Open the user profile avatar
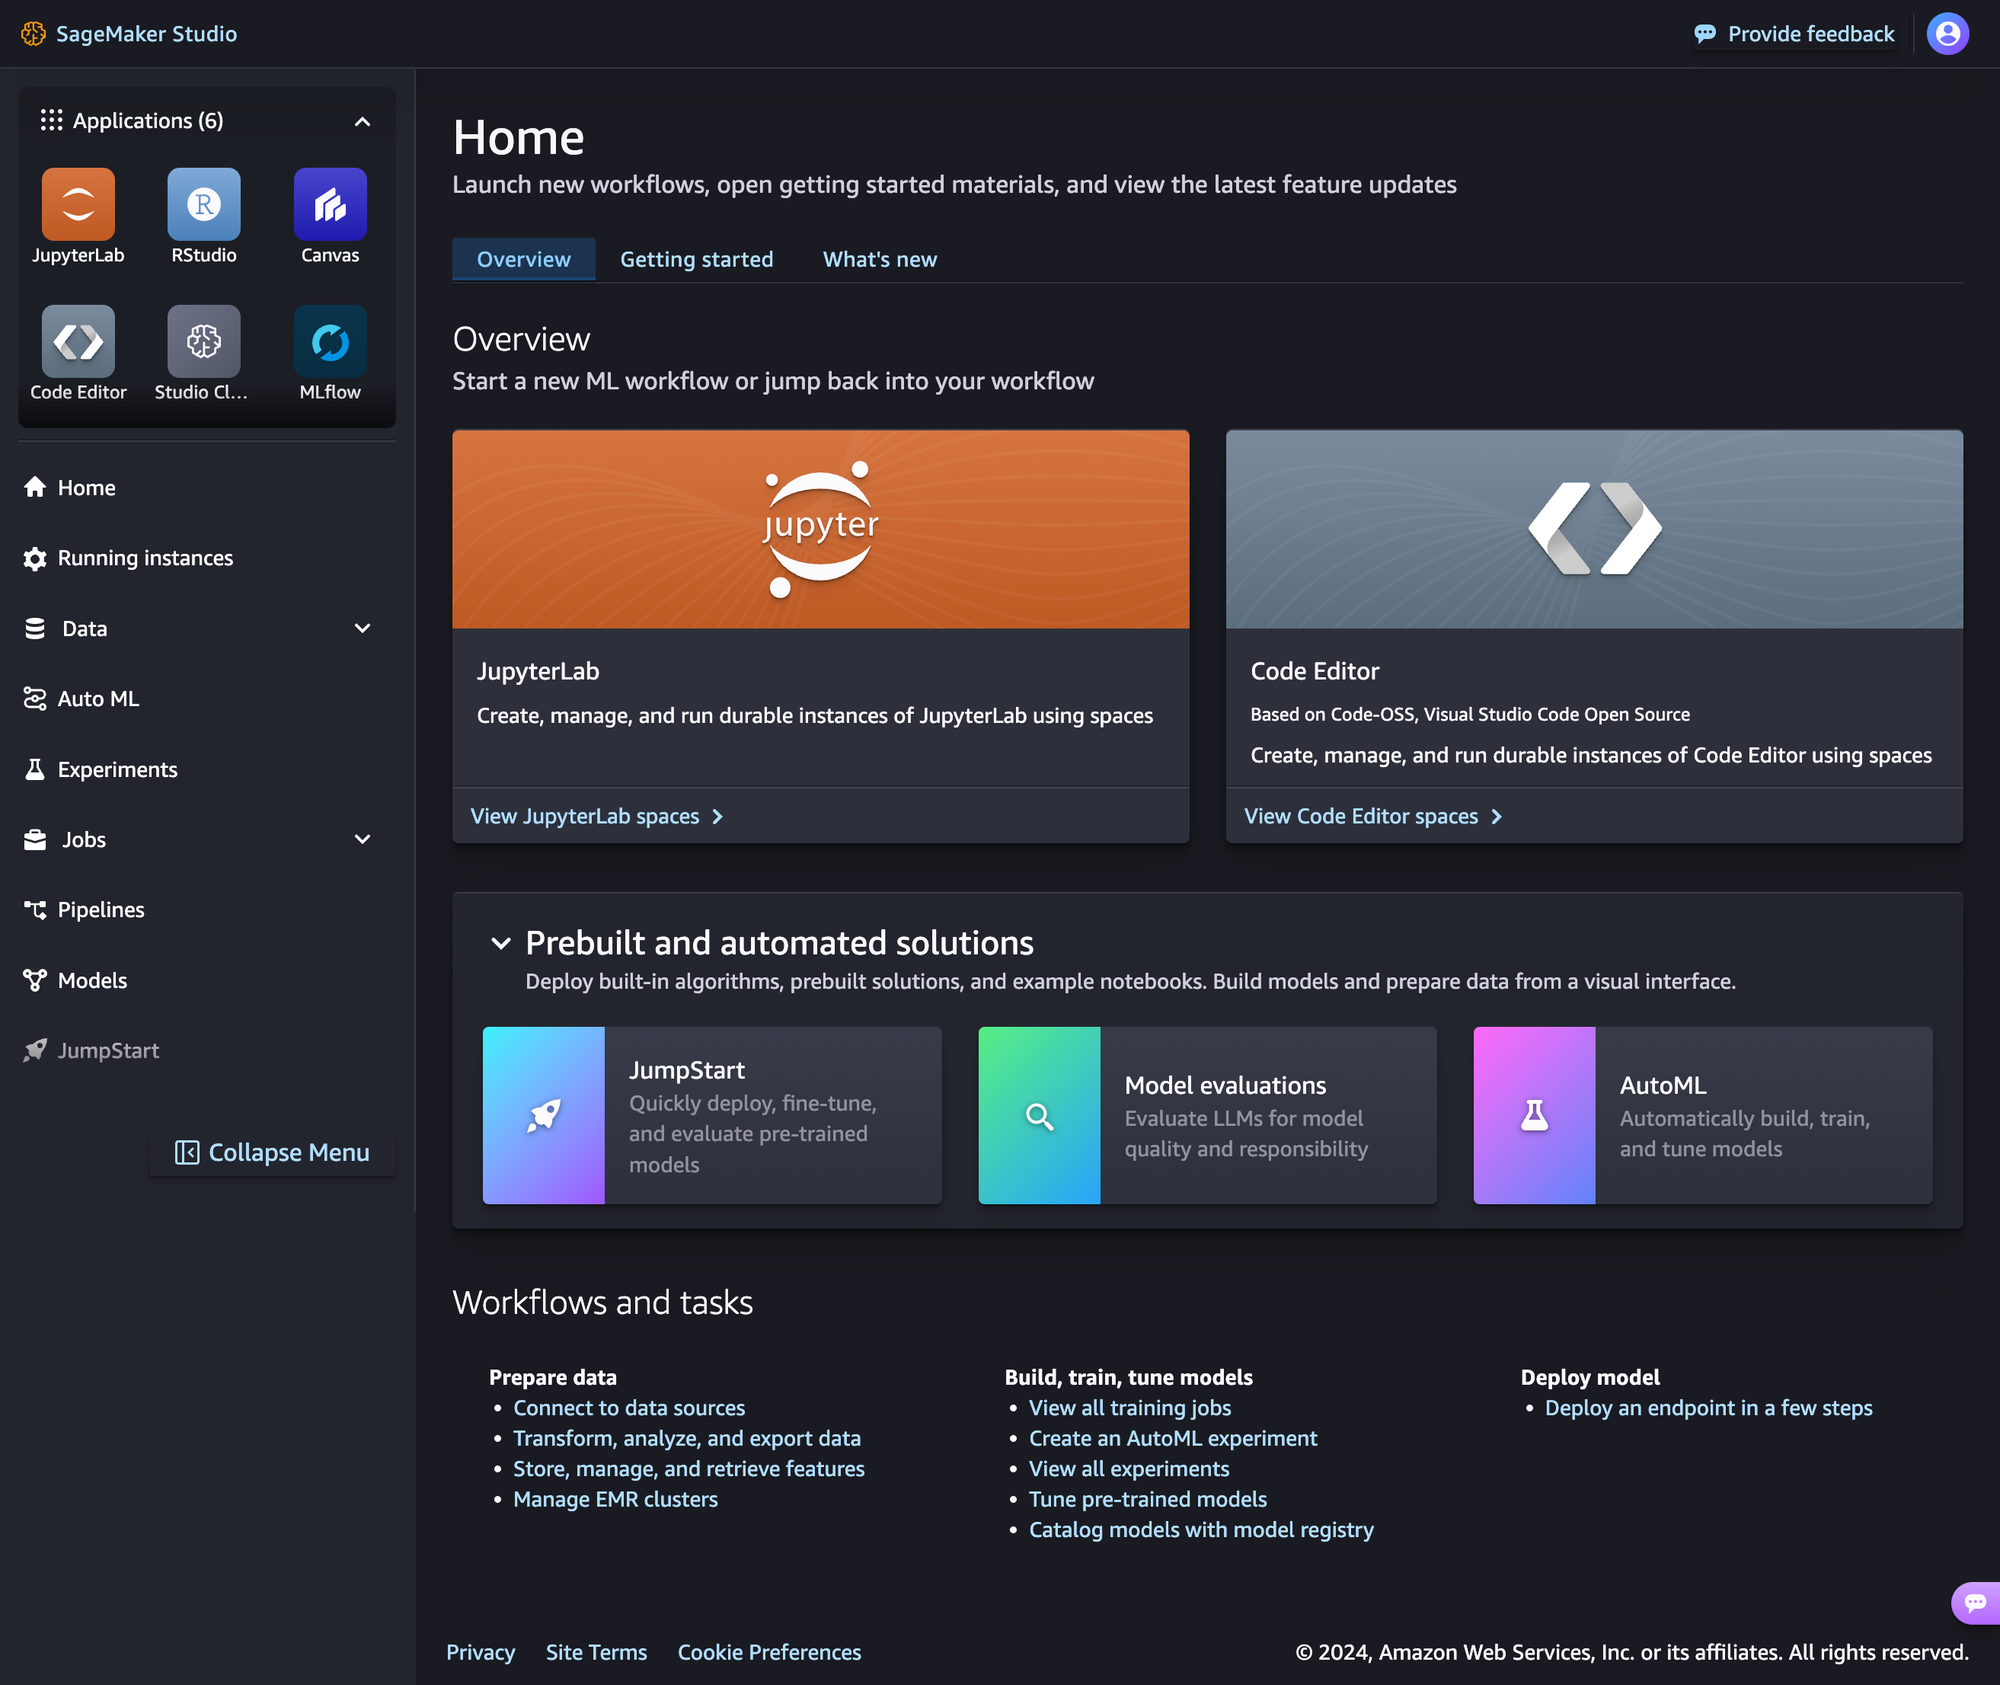Screen dimensions: 2000x1685 tap(1947, 34)
